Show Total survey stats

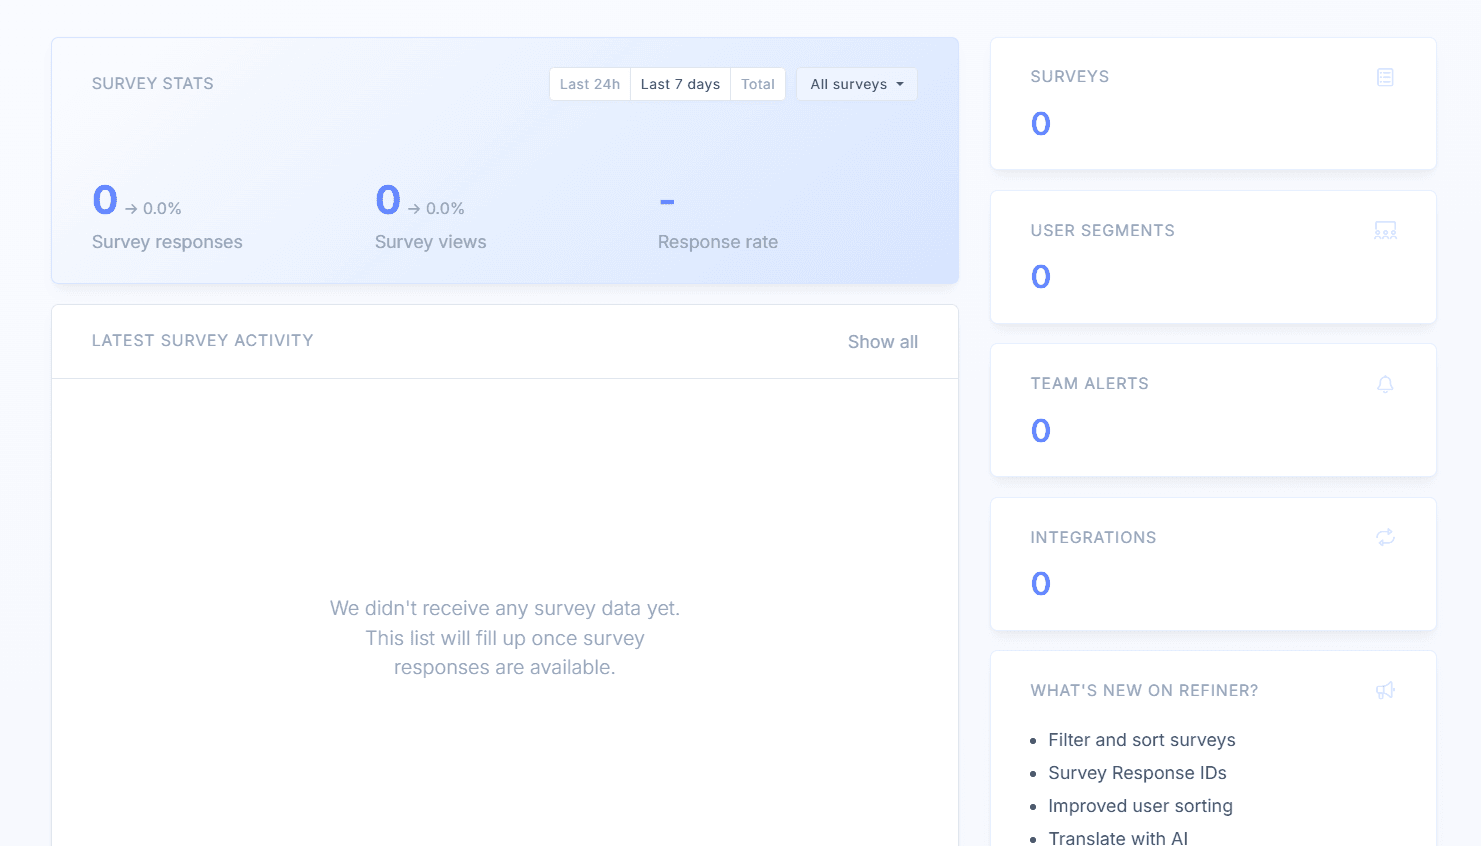[x=758, y=84]
